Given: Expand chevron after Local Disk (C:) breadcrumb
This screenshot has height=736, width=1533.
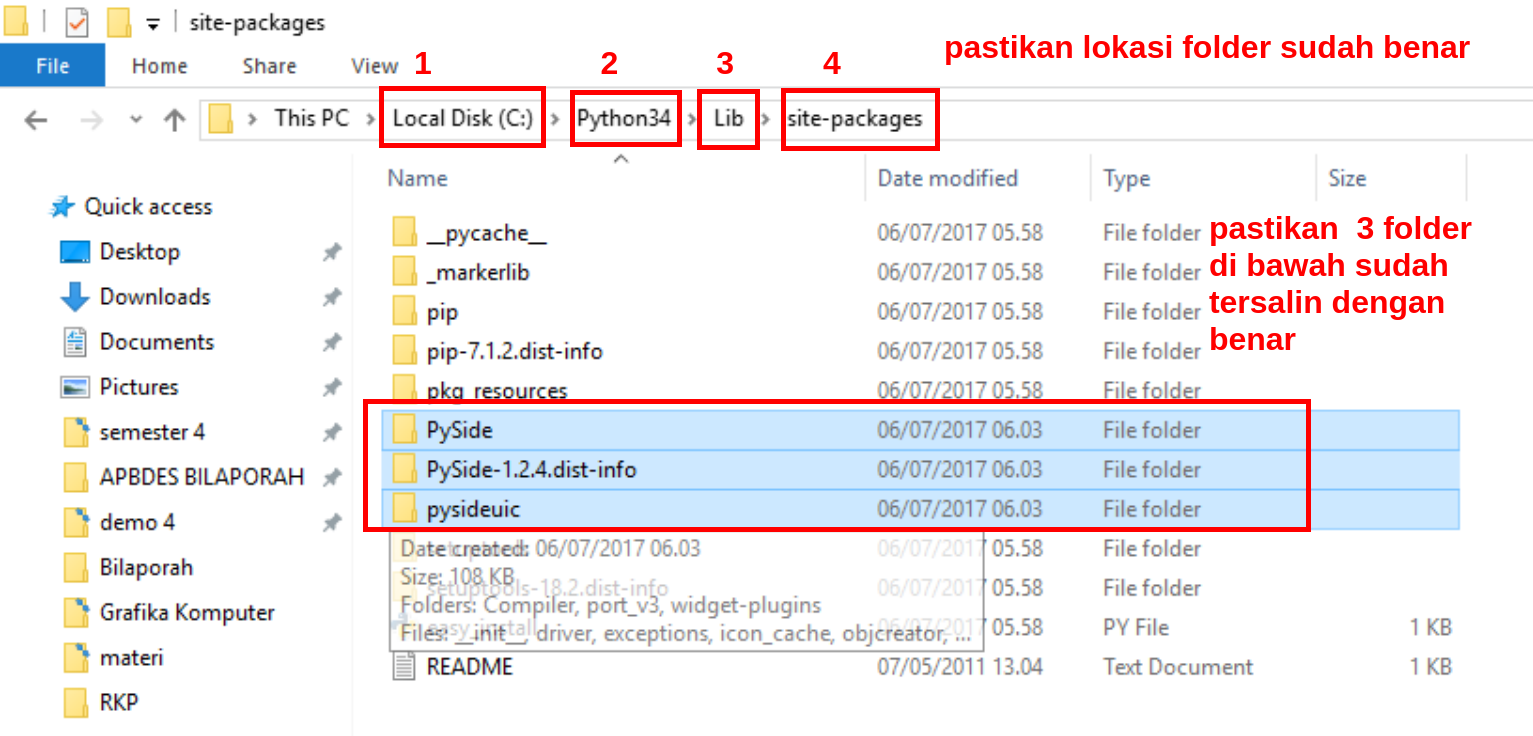Looking at the screenshot, I should coord(554,119).
